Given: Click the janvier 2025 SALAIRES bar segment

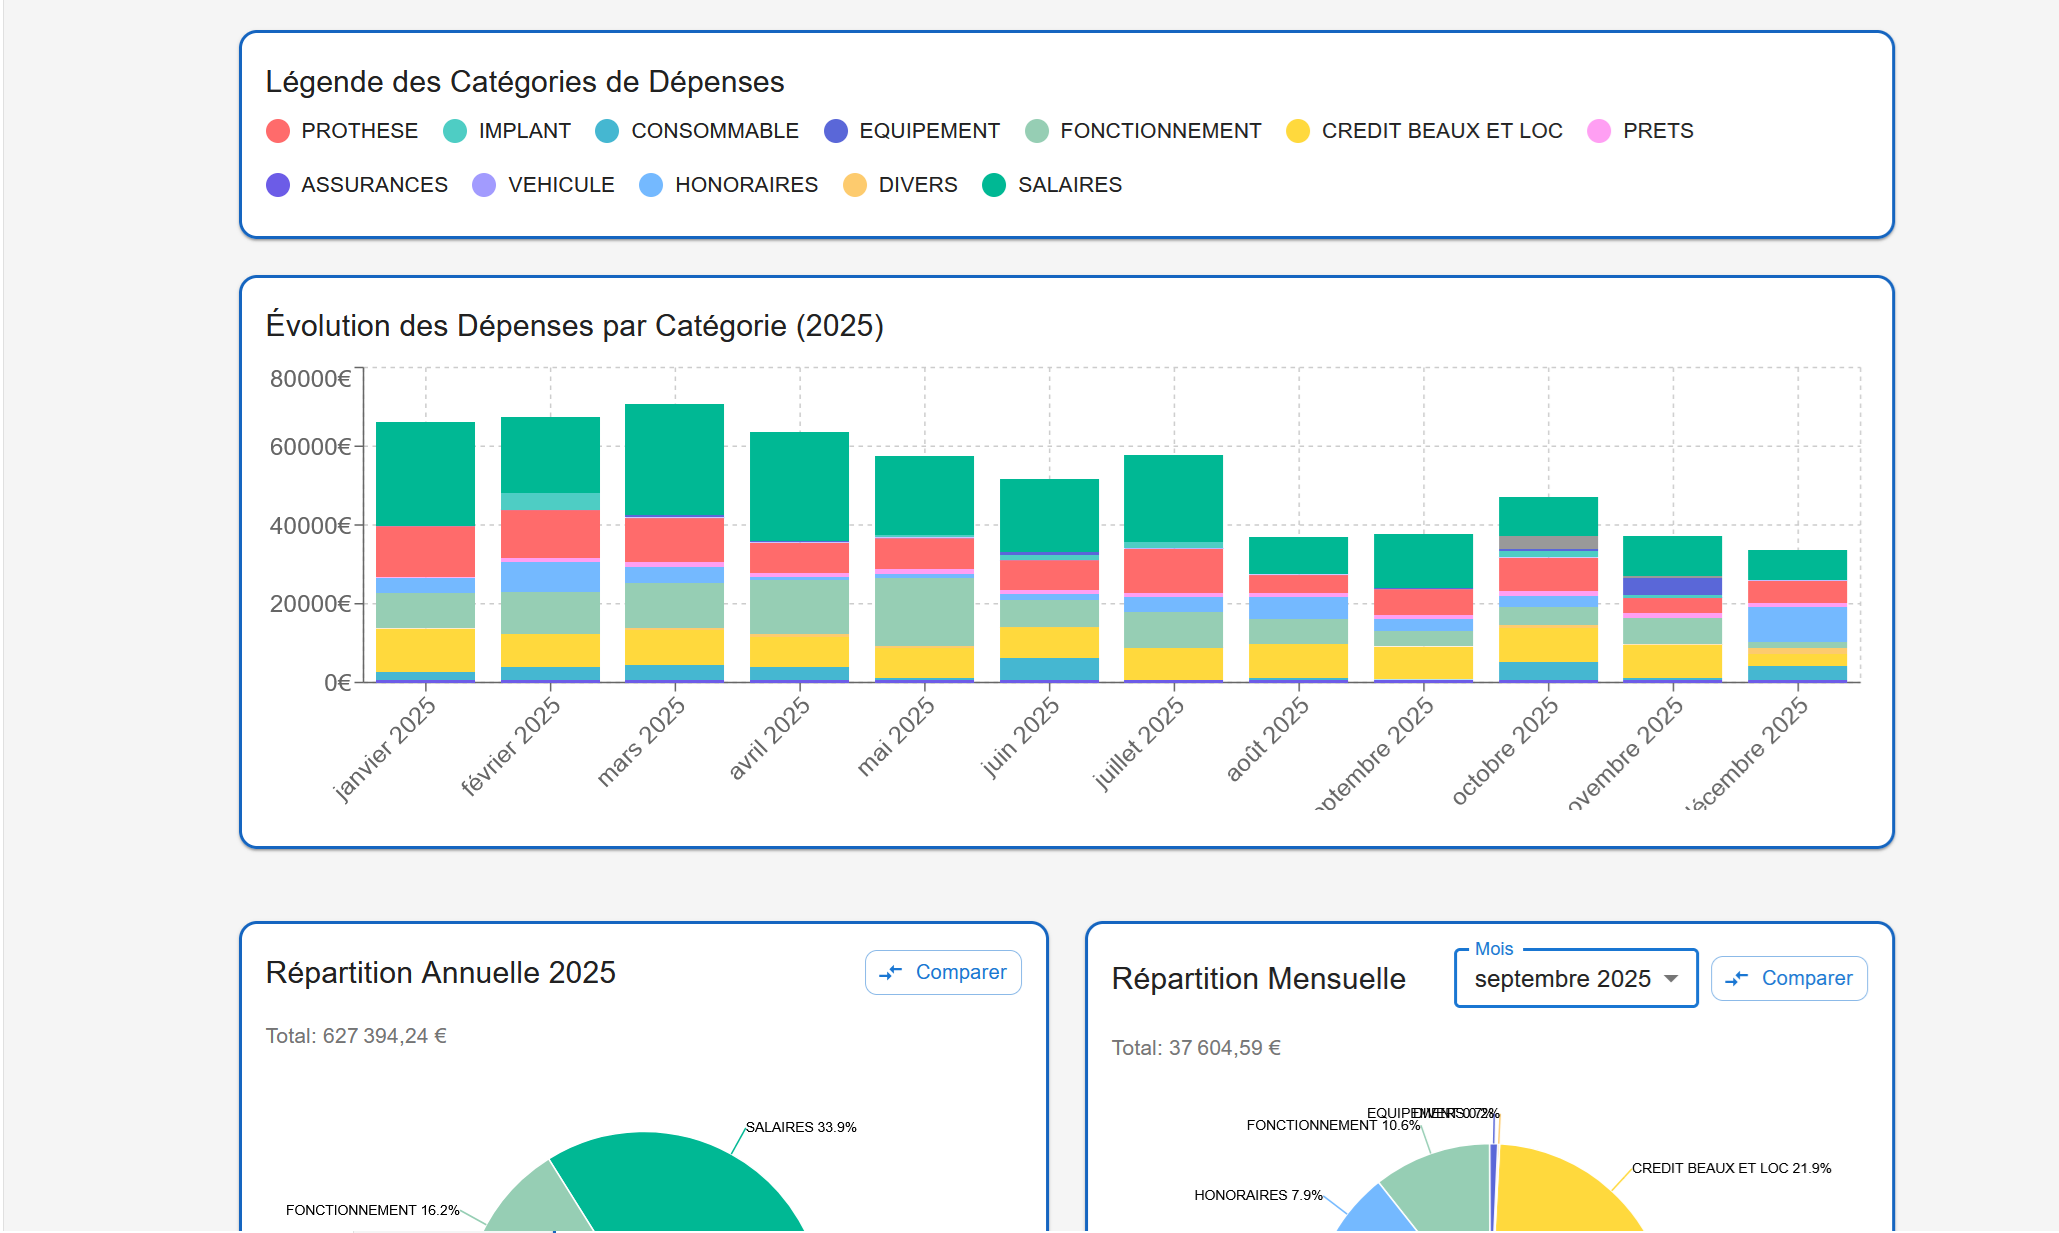Looking at the screenshot, I should 425,473.
